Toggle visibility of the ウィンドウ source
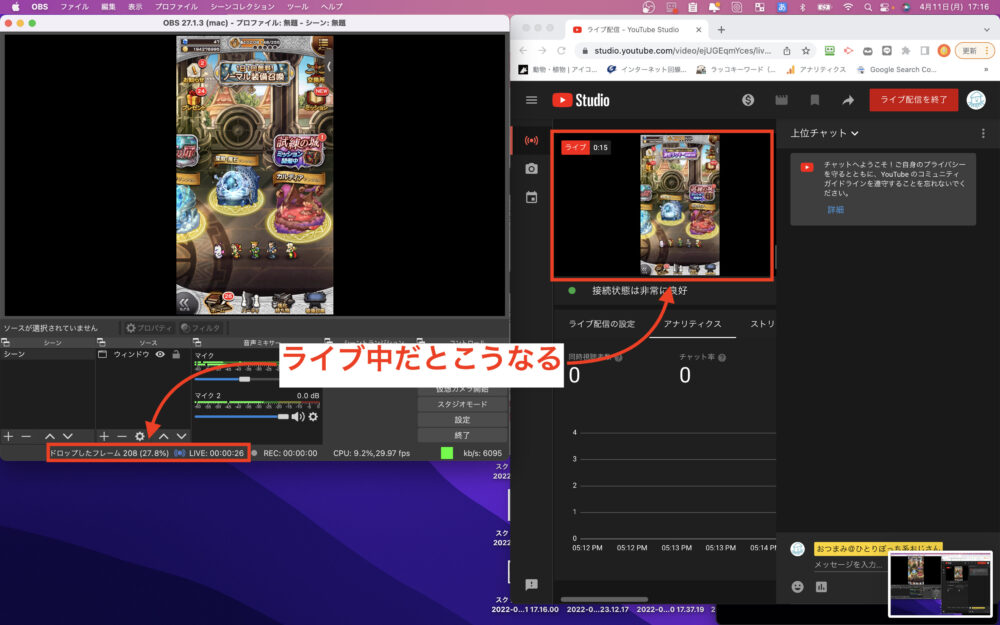 (x=160, y=355)
